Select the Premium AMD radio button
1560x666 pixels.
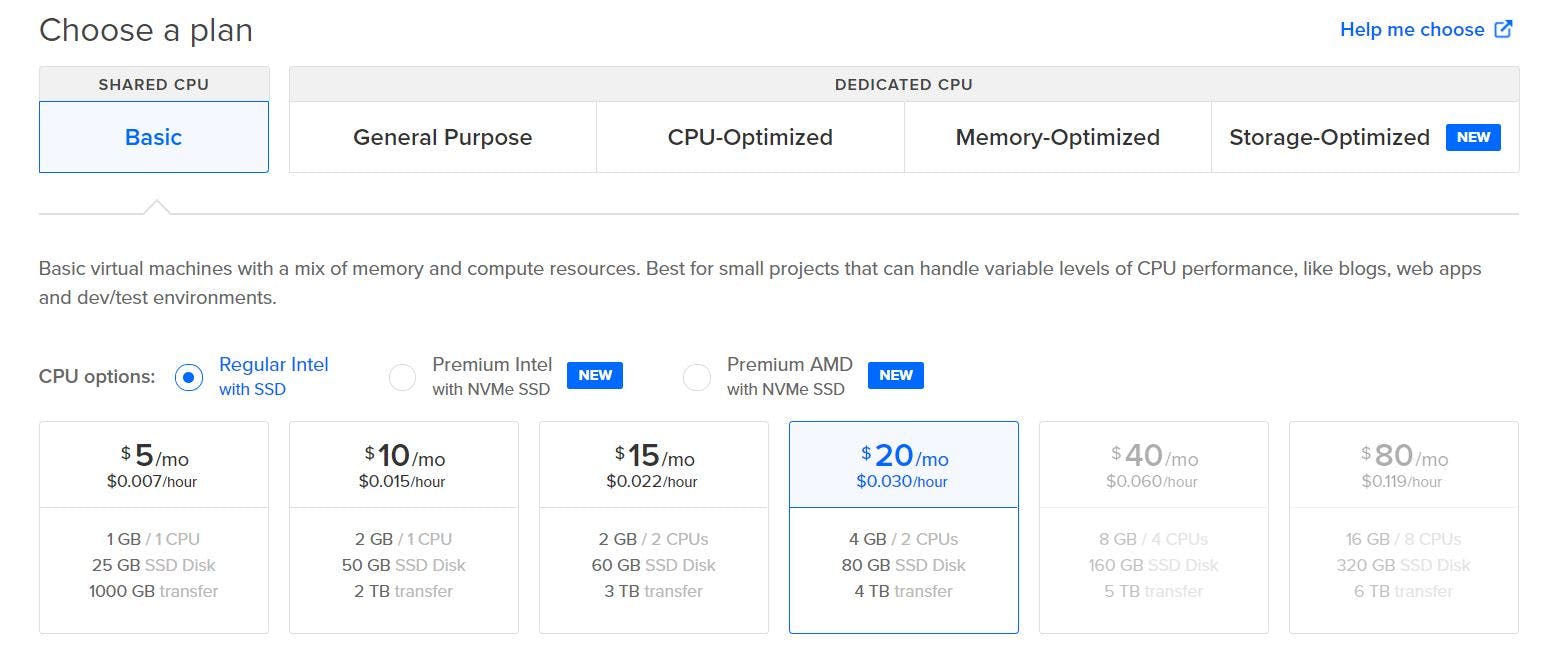[696, 377]
